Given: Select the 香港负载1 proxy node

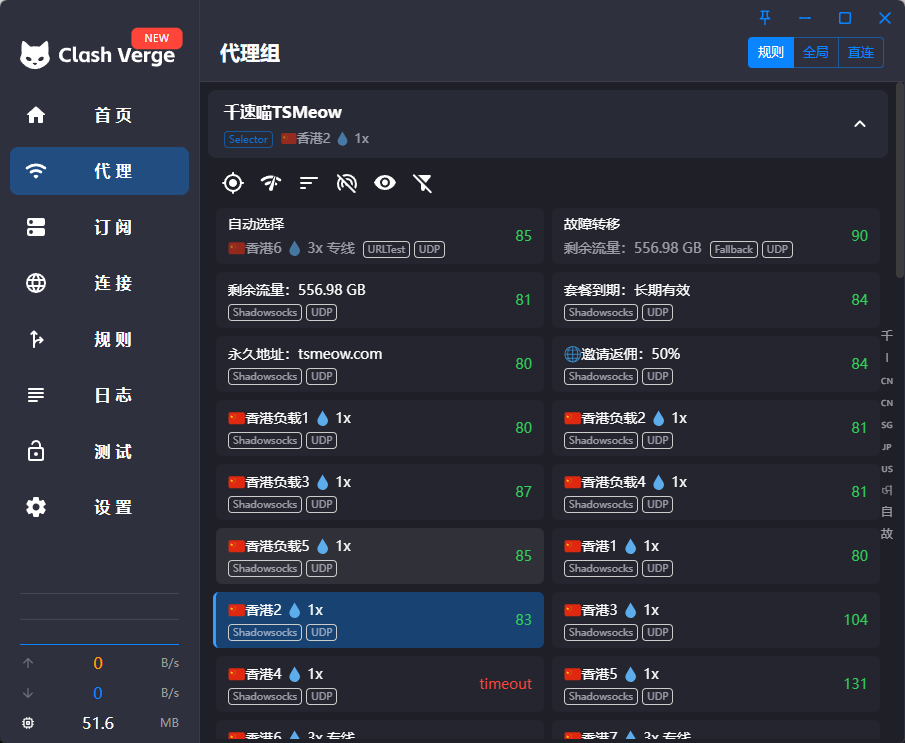Looking at the screenshot, I should click(379, 428).
